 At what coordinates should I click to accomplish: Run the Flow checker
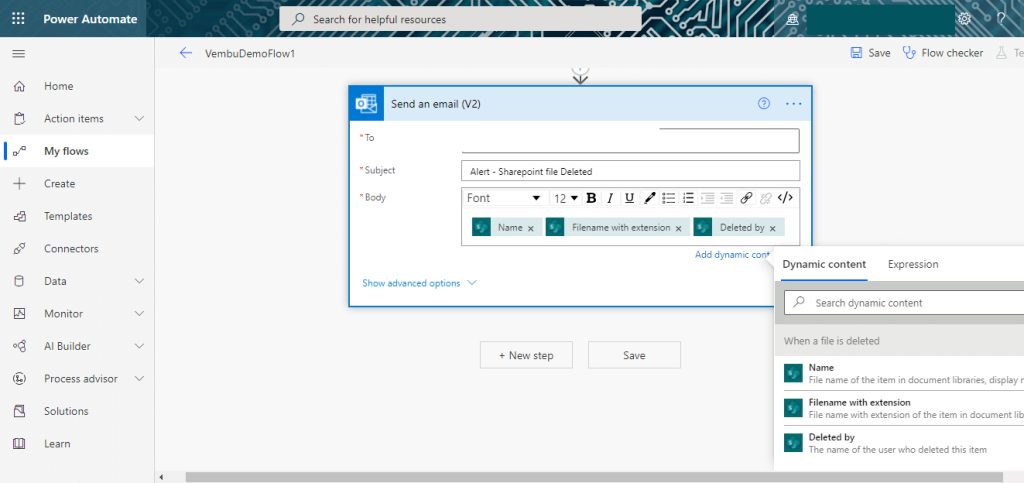click(943, 54)
